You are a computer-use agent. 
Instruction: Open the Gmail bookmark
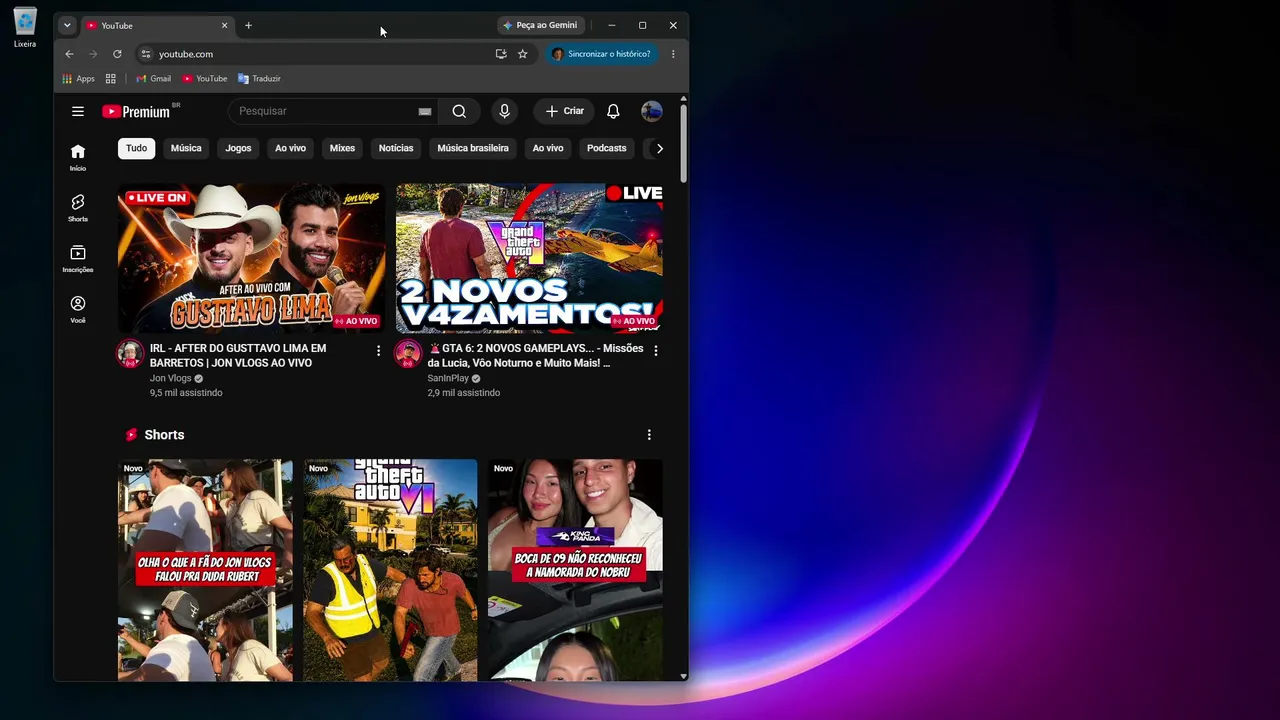(x=153, y=79)
